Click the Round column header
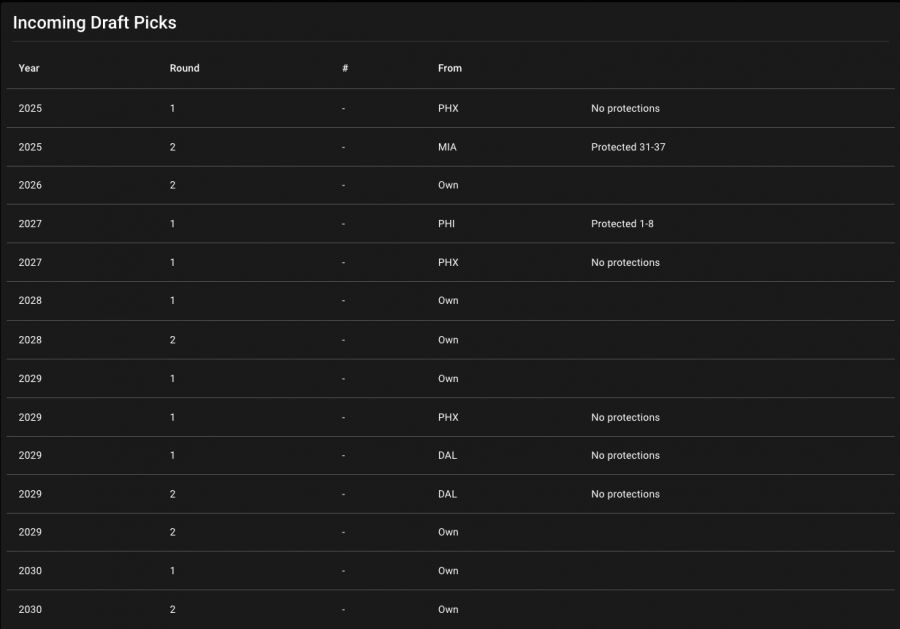This screenshot has width=900, height=629. pos(184,68)
